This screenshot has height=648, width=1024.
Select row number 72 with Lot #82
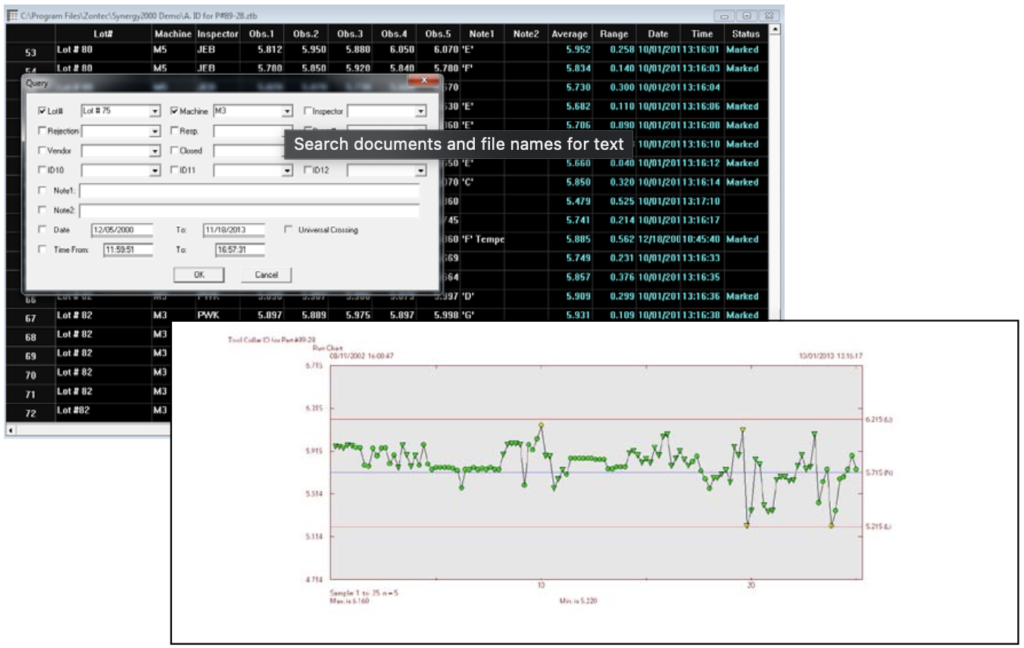31,413
